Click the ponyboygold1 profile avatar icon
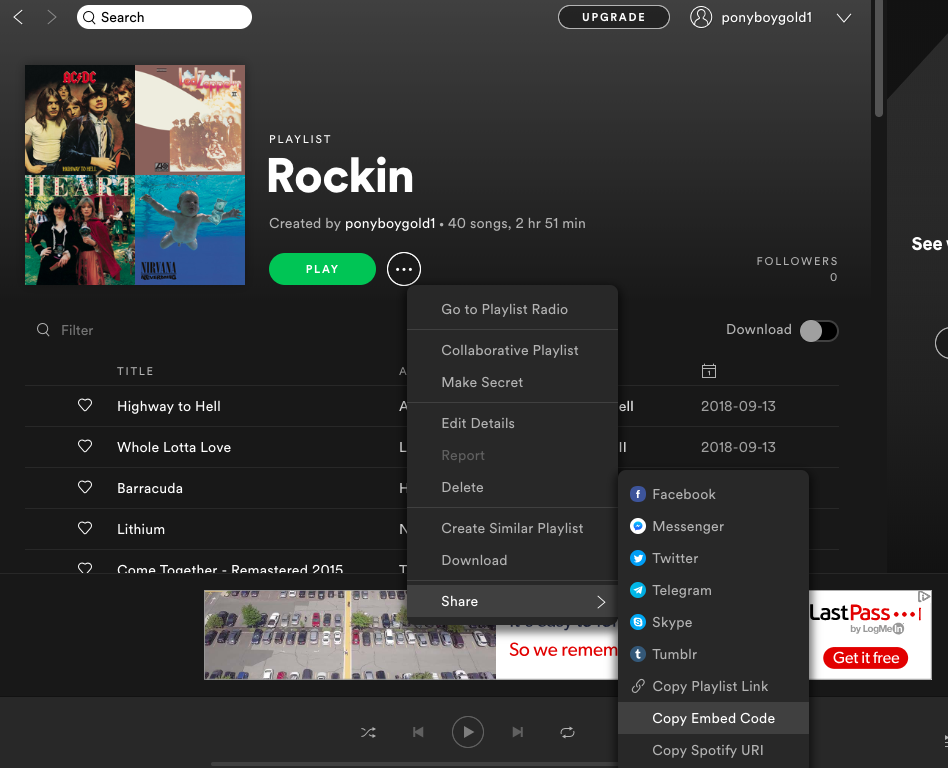The image size is (948, 768). (x=701, y=17)
